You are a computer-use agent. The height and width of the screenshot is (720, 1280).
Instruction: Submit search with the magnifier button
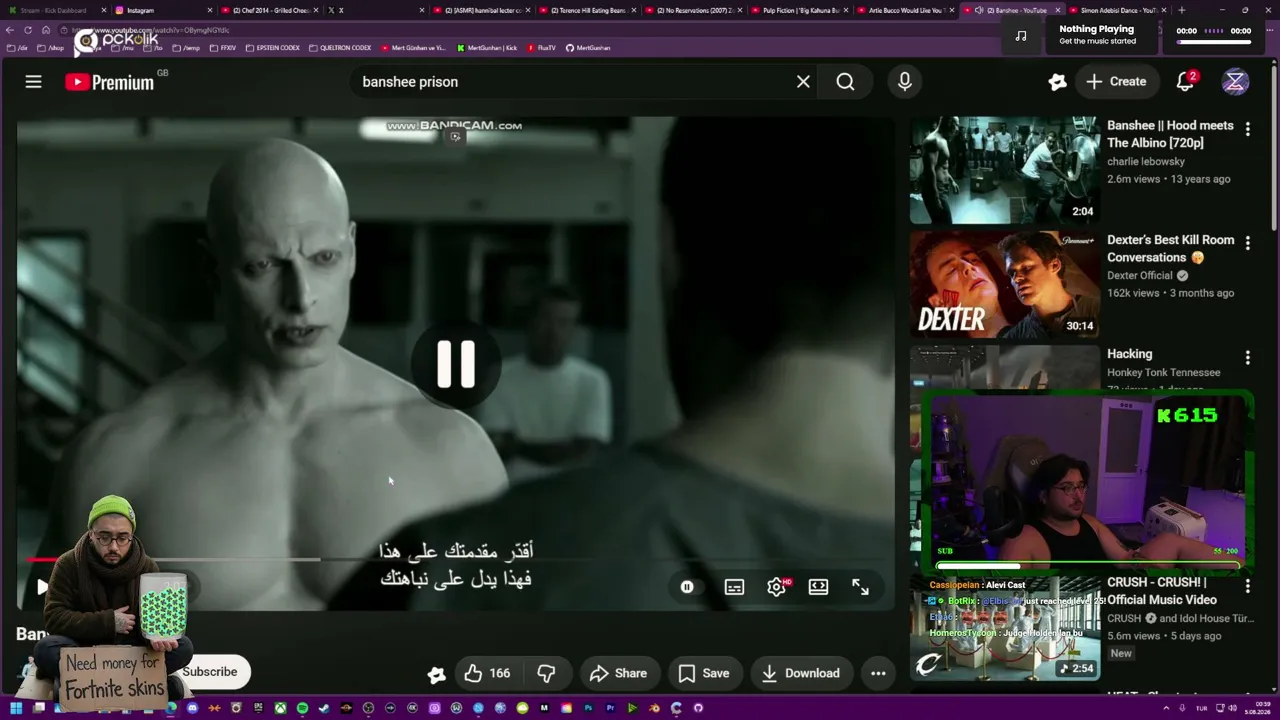pos(845,82)
